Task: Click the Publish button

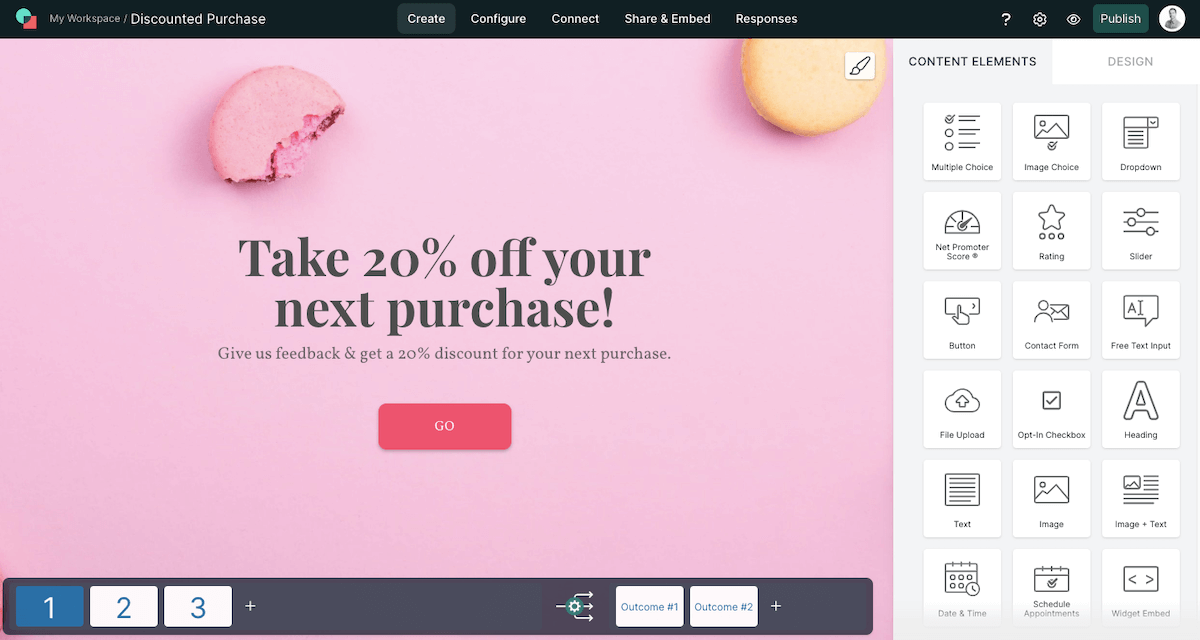Action: [x=1120, y=18]
